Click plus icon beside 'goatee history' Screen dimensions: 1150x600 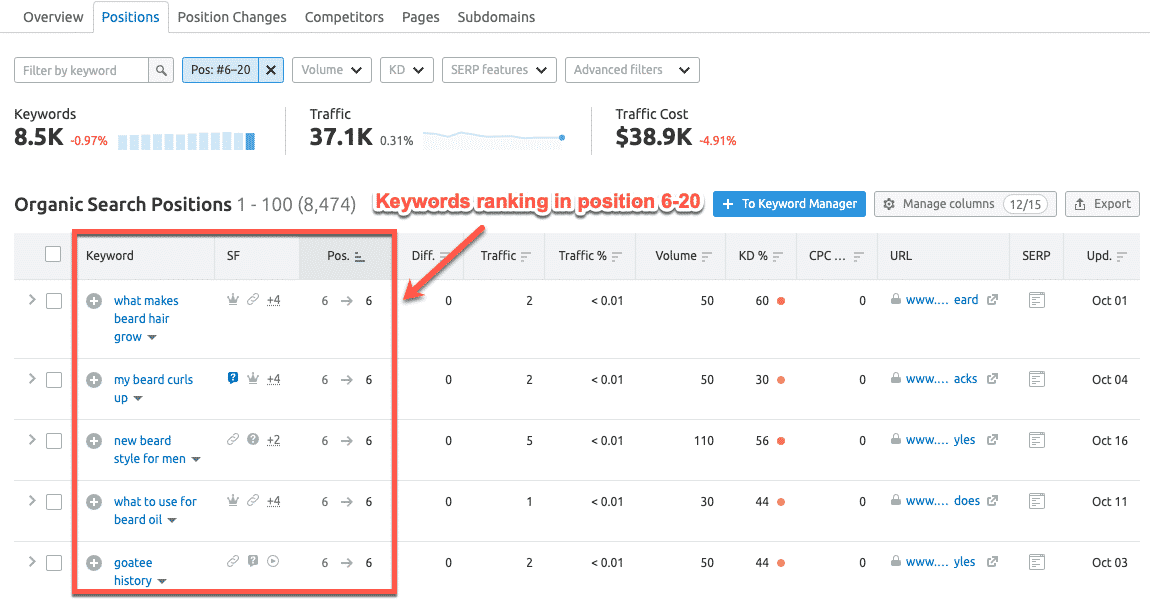click(x=94, y=562)
